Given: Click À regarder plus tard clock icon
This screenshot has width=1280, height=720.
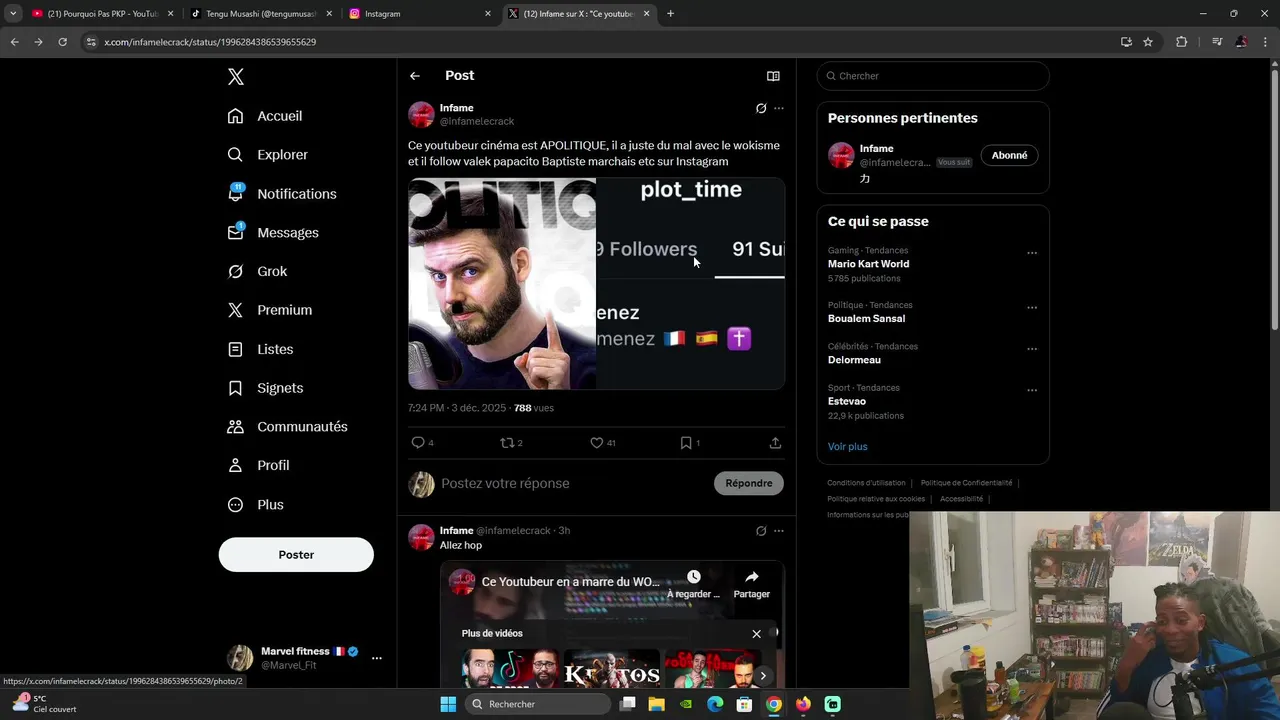Looking at the screenshot, I should (x=694, y=577).
